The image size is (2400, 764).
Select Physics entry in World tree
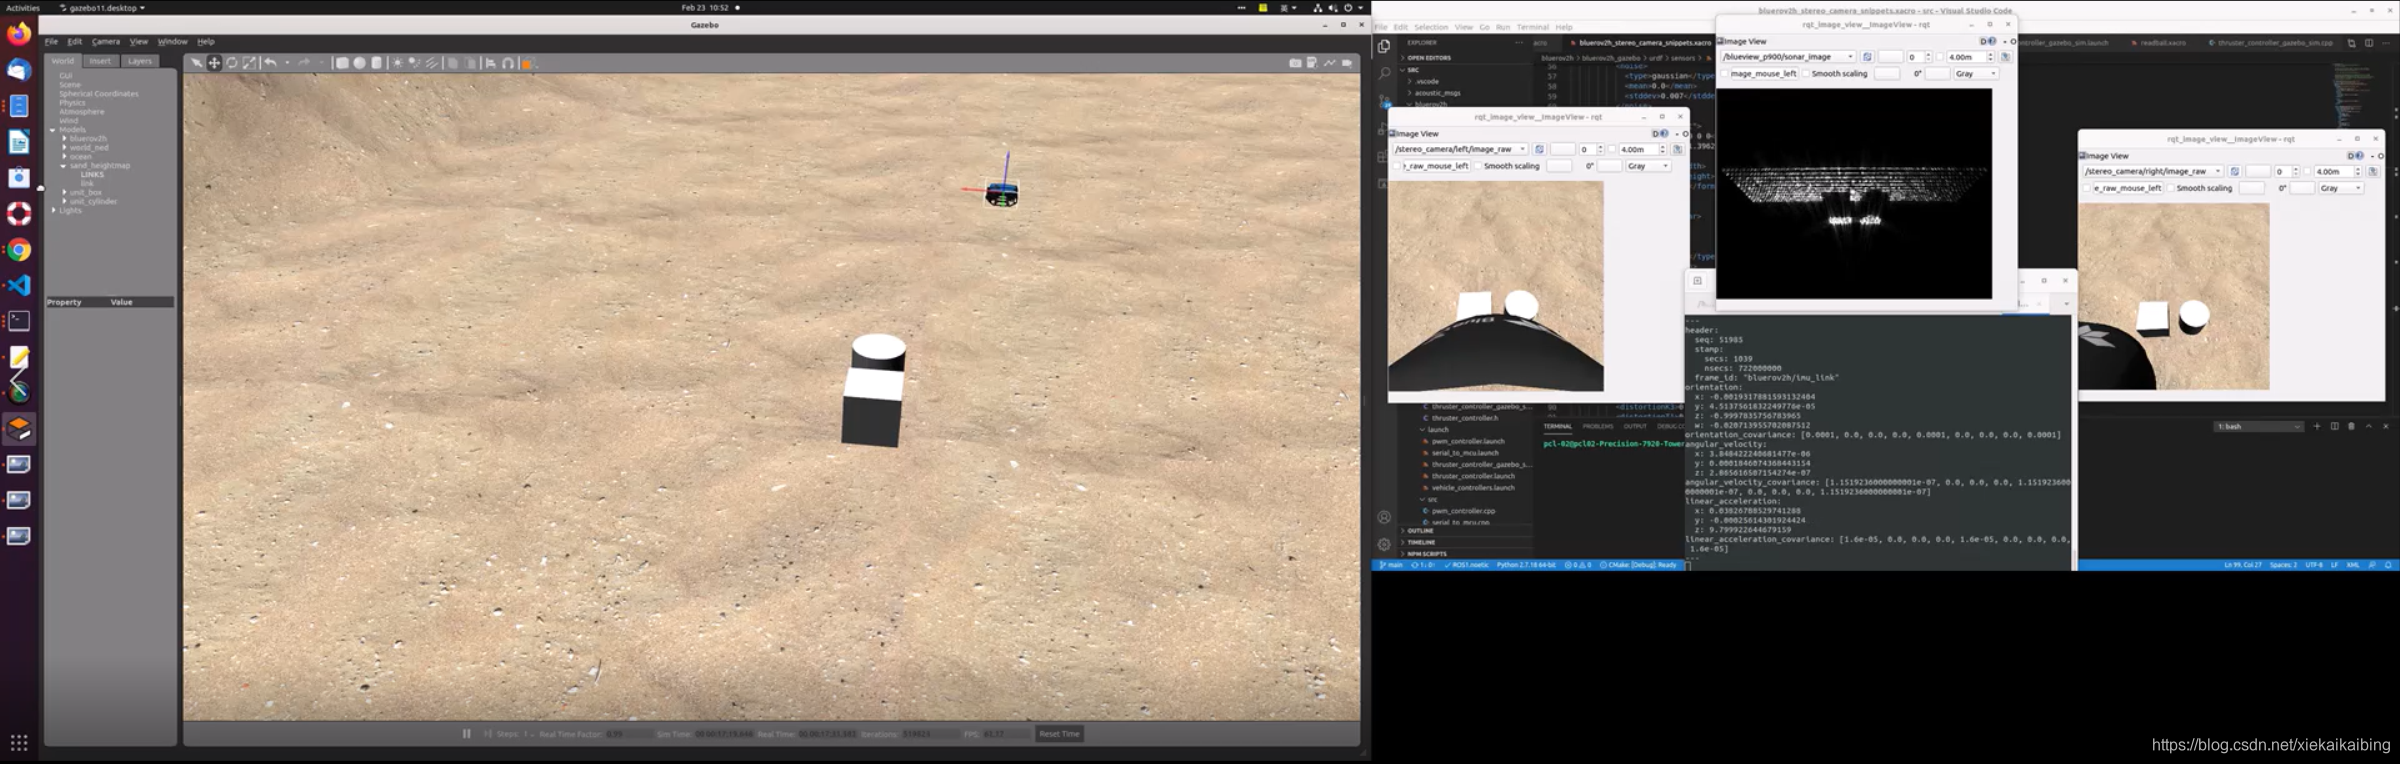(72, 103)
